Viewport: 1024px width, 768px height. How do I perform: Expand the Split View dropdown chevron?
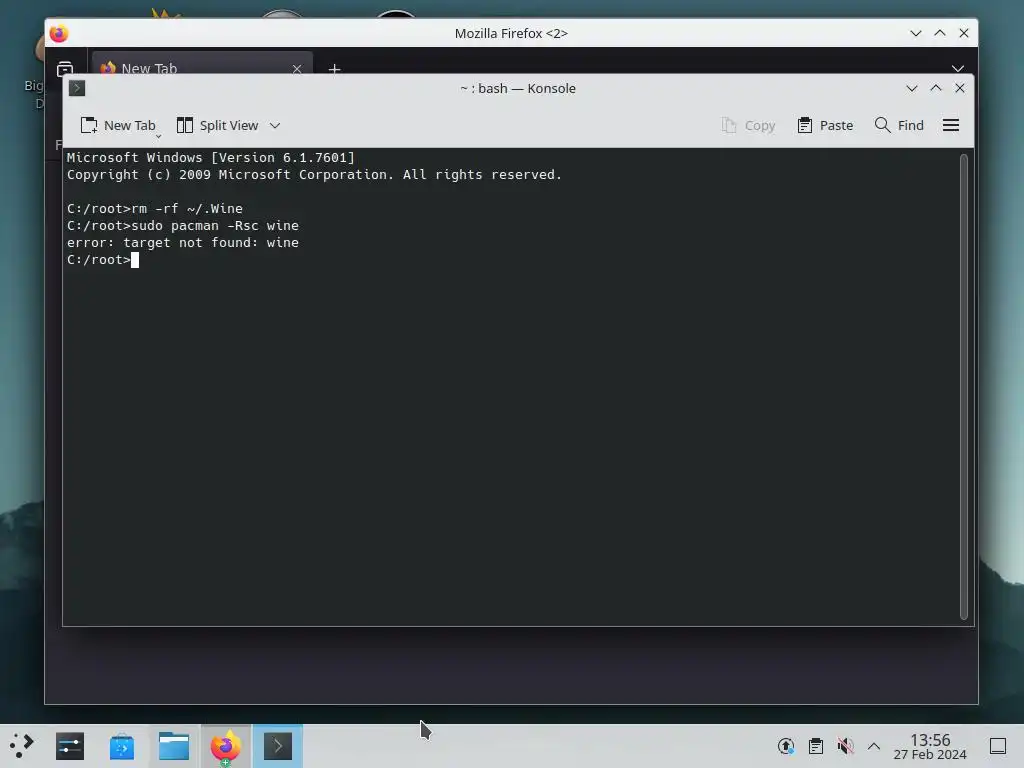point(275,125)
